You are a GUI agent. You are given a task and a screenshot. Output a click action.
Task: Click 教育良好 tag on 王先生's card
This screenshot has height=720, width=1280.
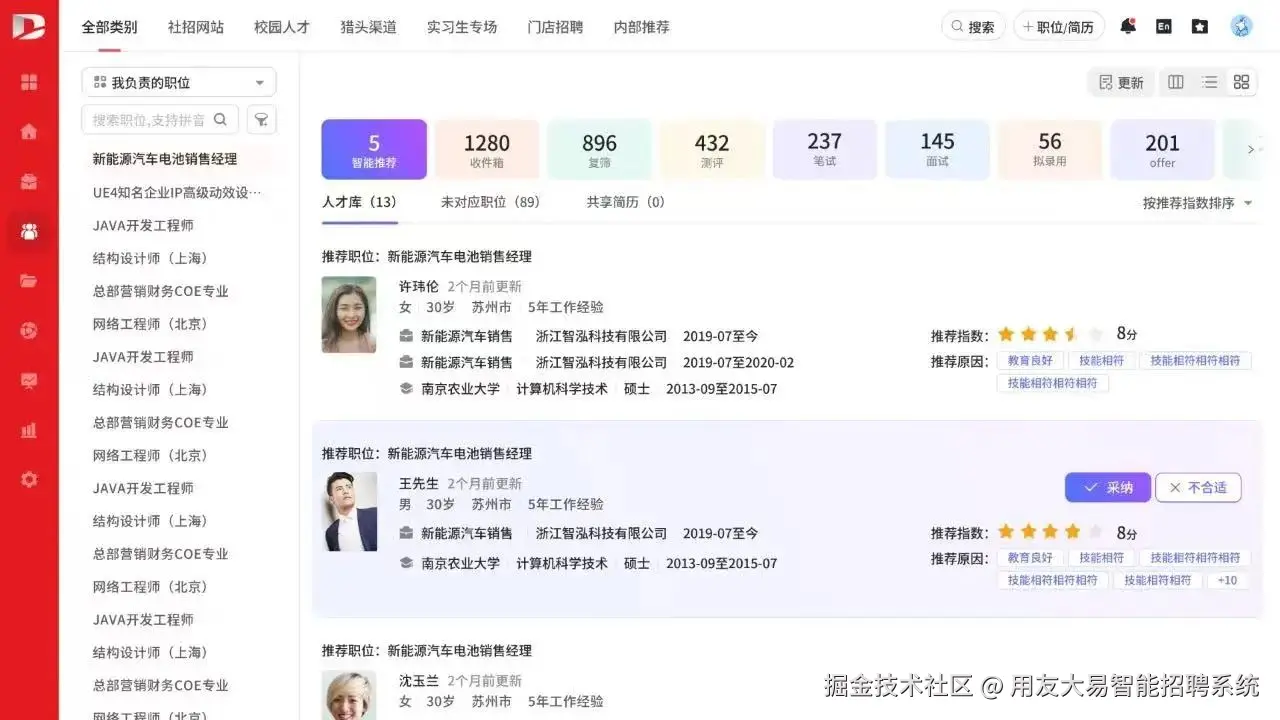(x=1029, y=558)
